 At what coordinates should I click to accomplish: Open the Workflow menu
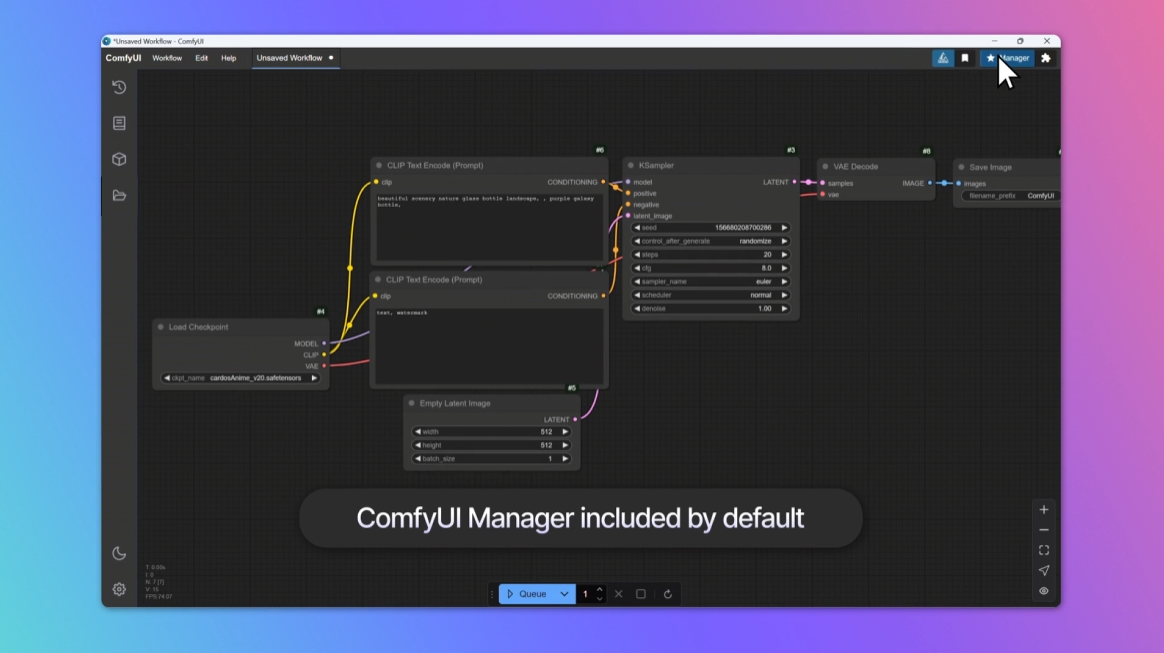[167, 58]
